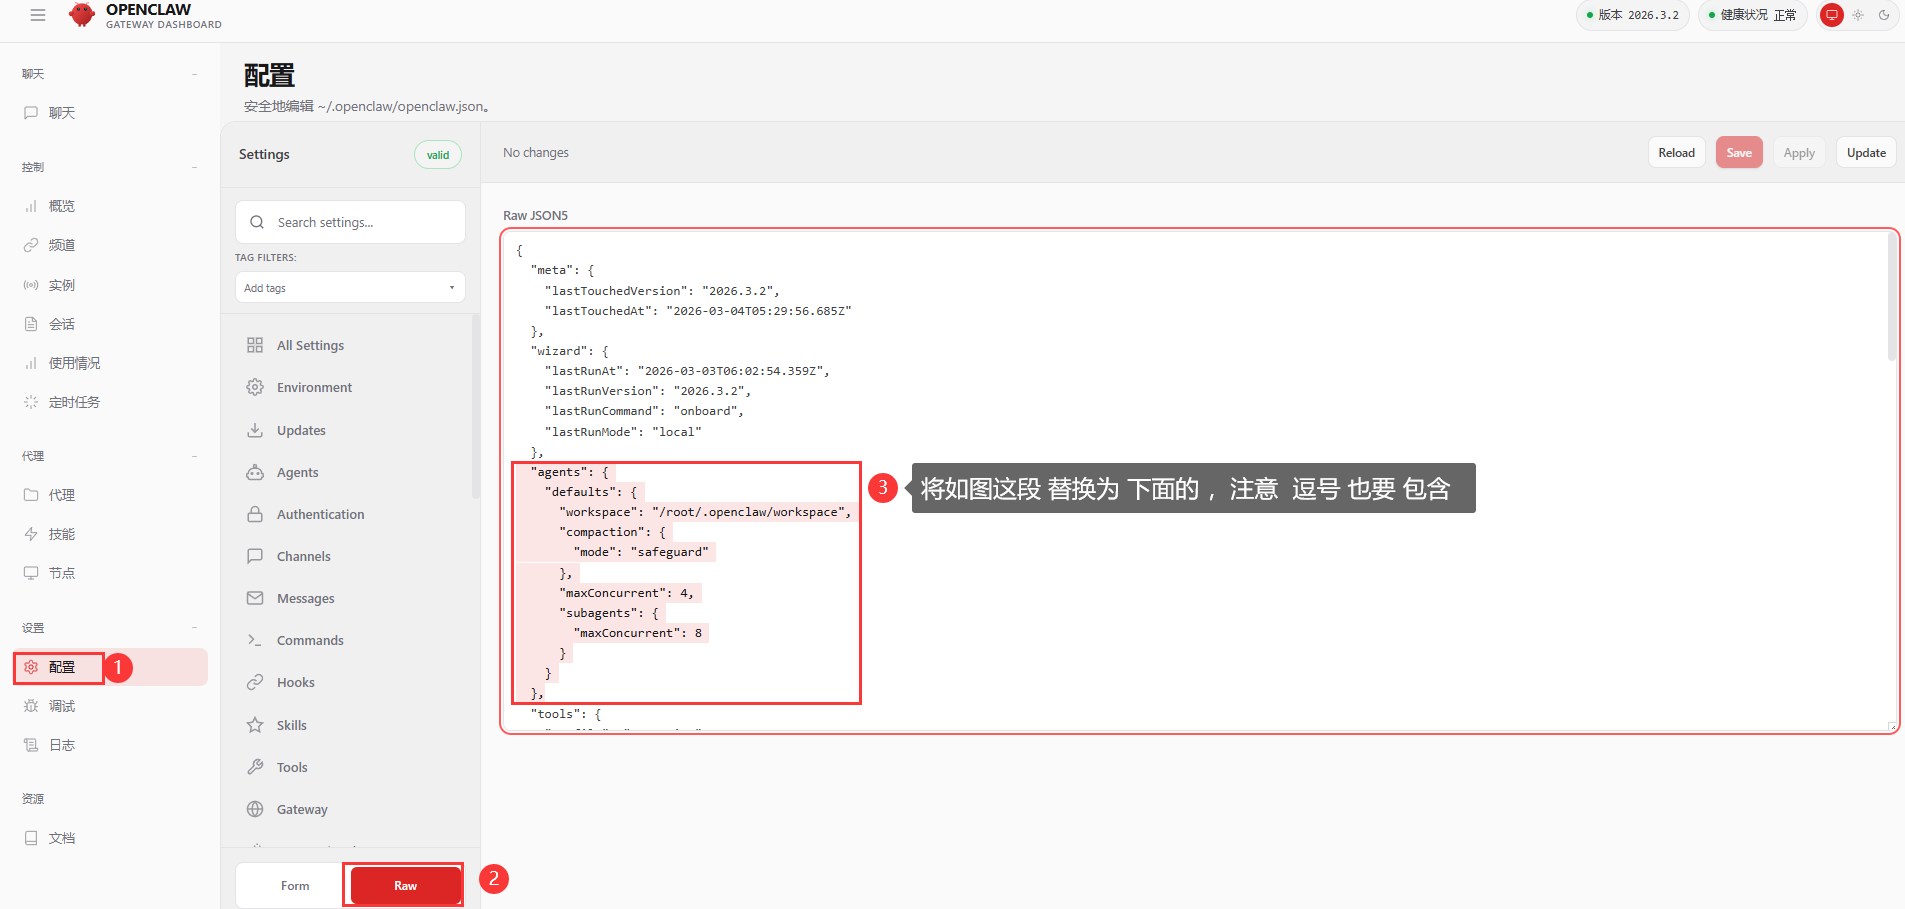This screenshot has height=909, width=1905.
Task: Open 调试 debug page in the sidebar
Action: (62, 706)
